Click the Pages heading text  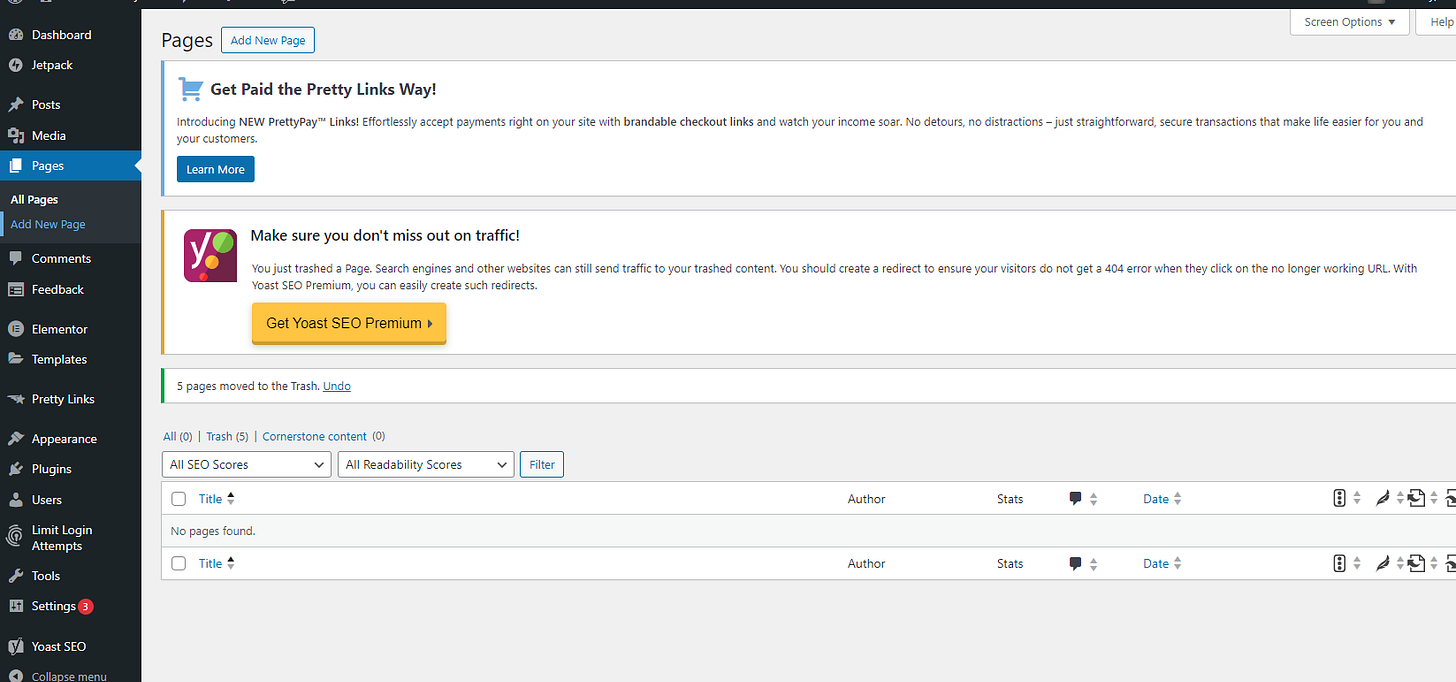(x=187, y=40)
